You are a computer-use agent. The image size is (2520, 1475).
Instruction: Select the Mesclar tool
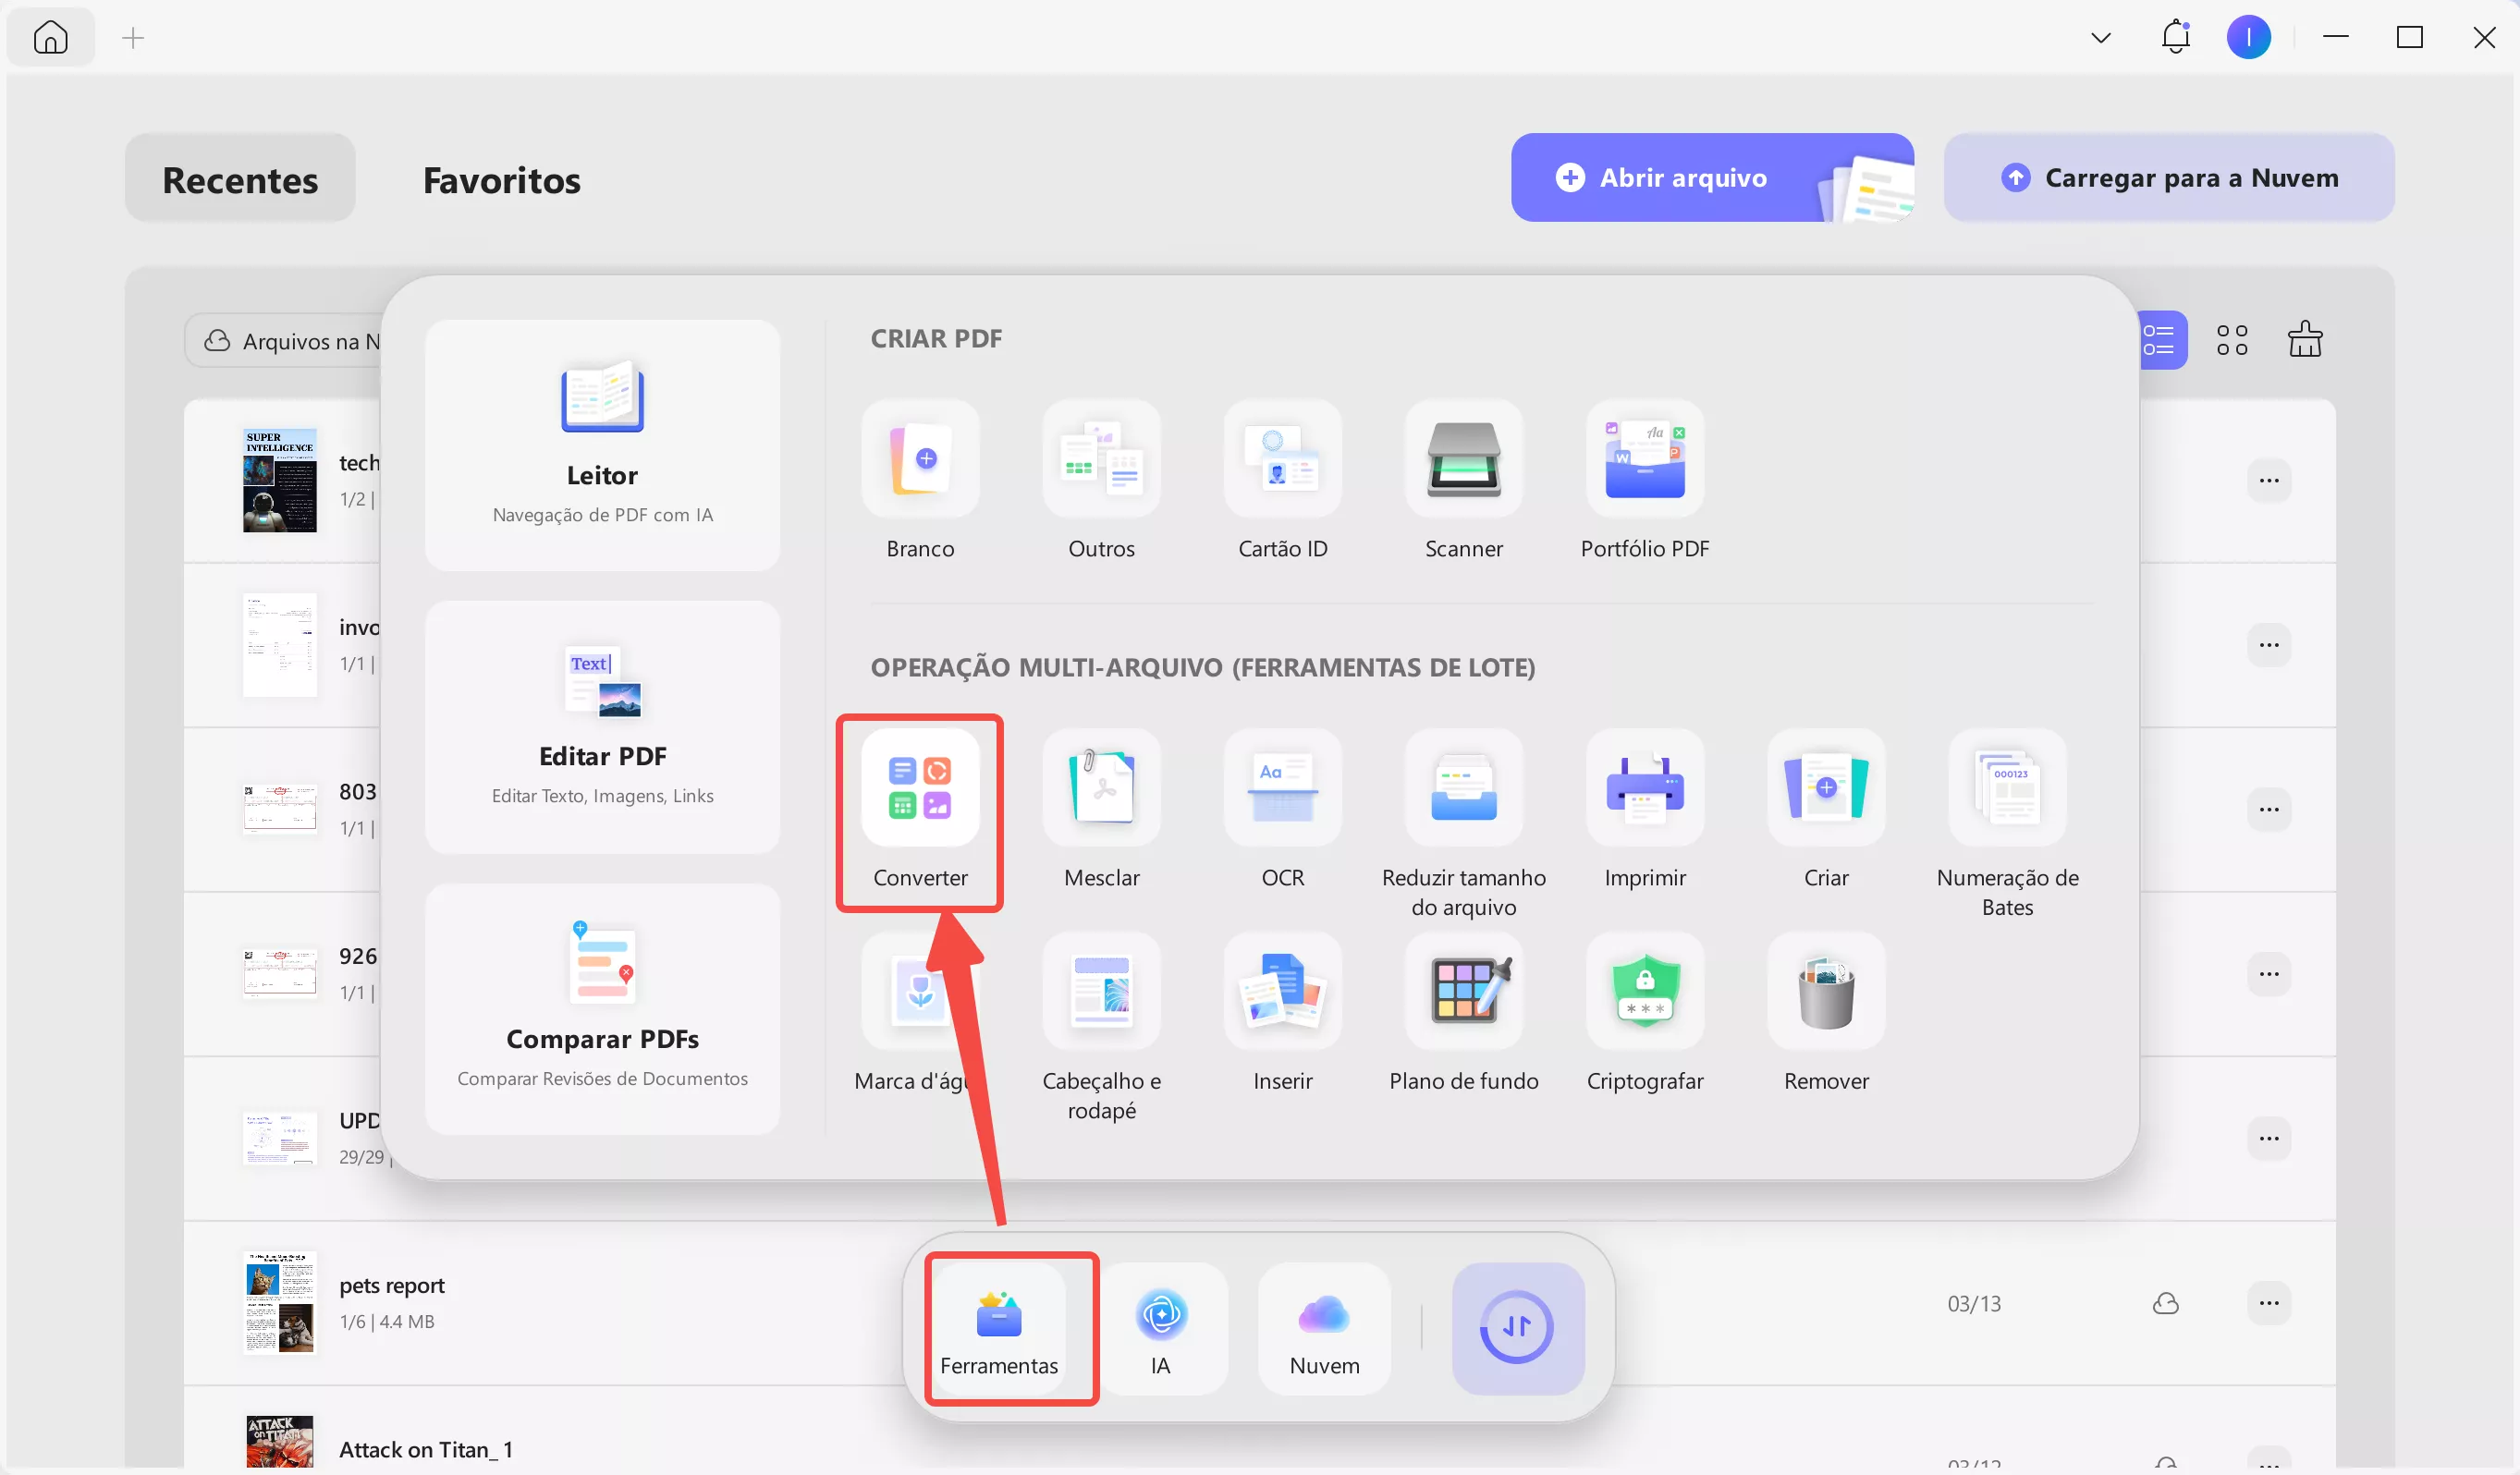coord(1101,790)
